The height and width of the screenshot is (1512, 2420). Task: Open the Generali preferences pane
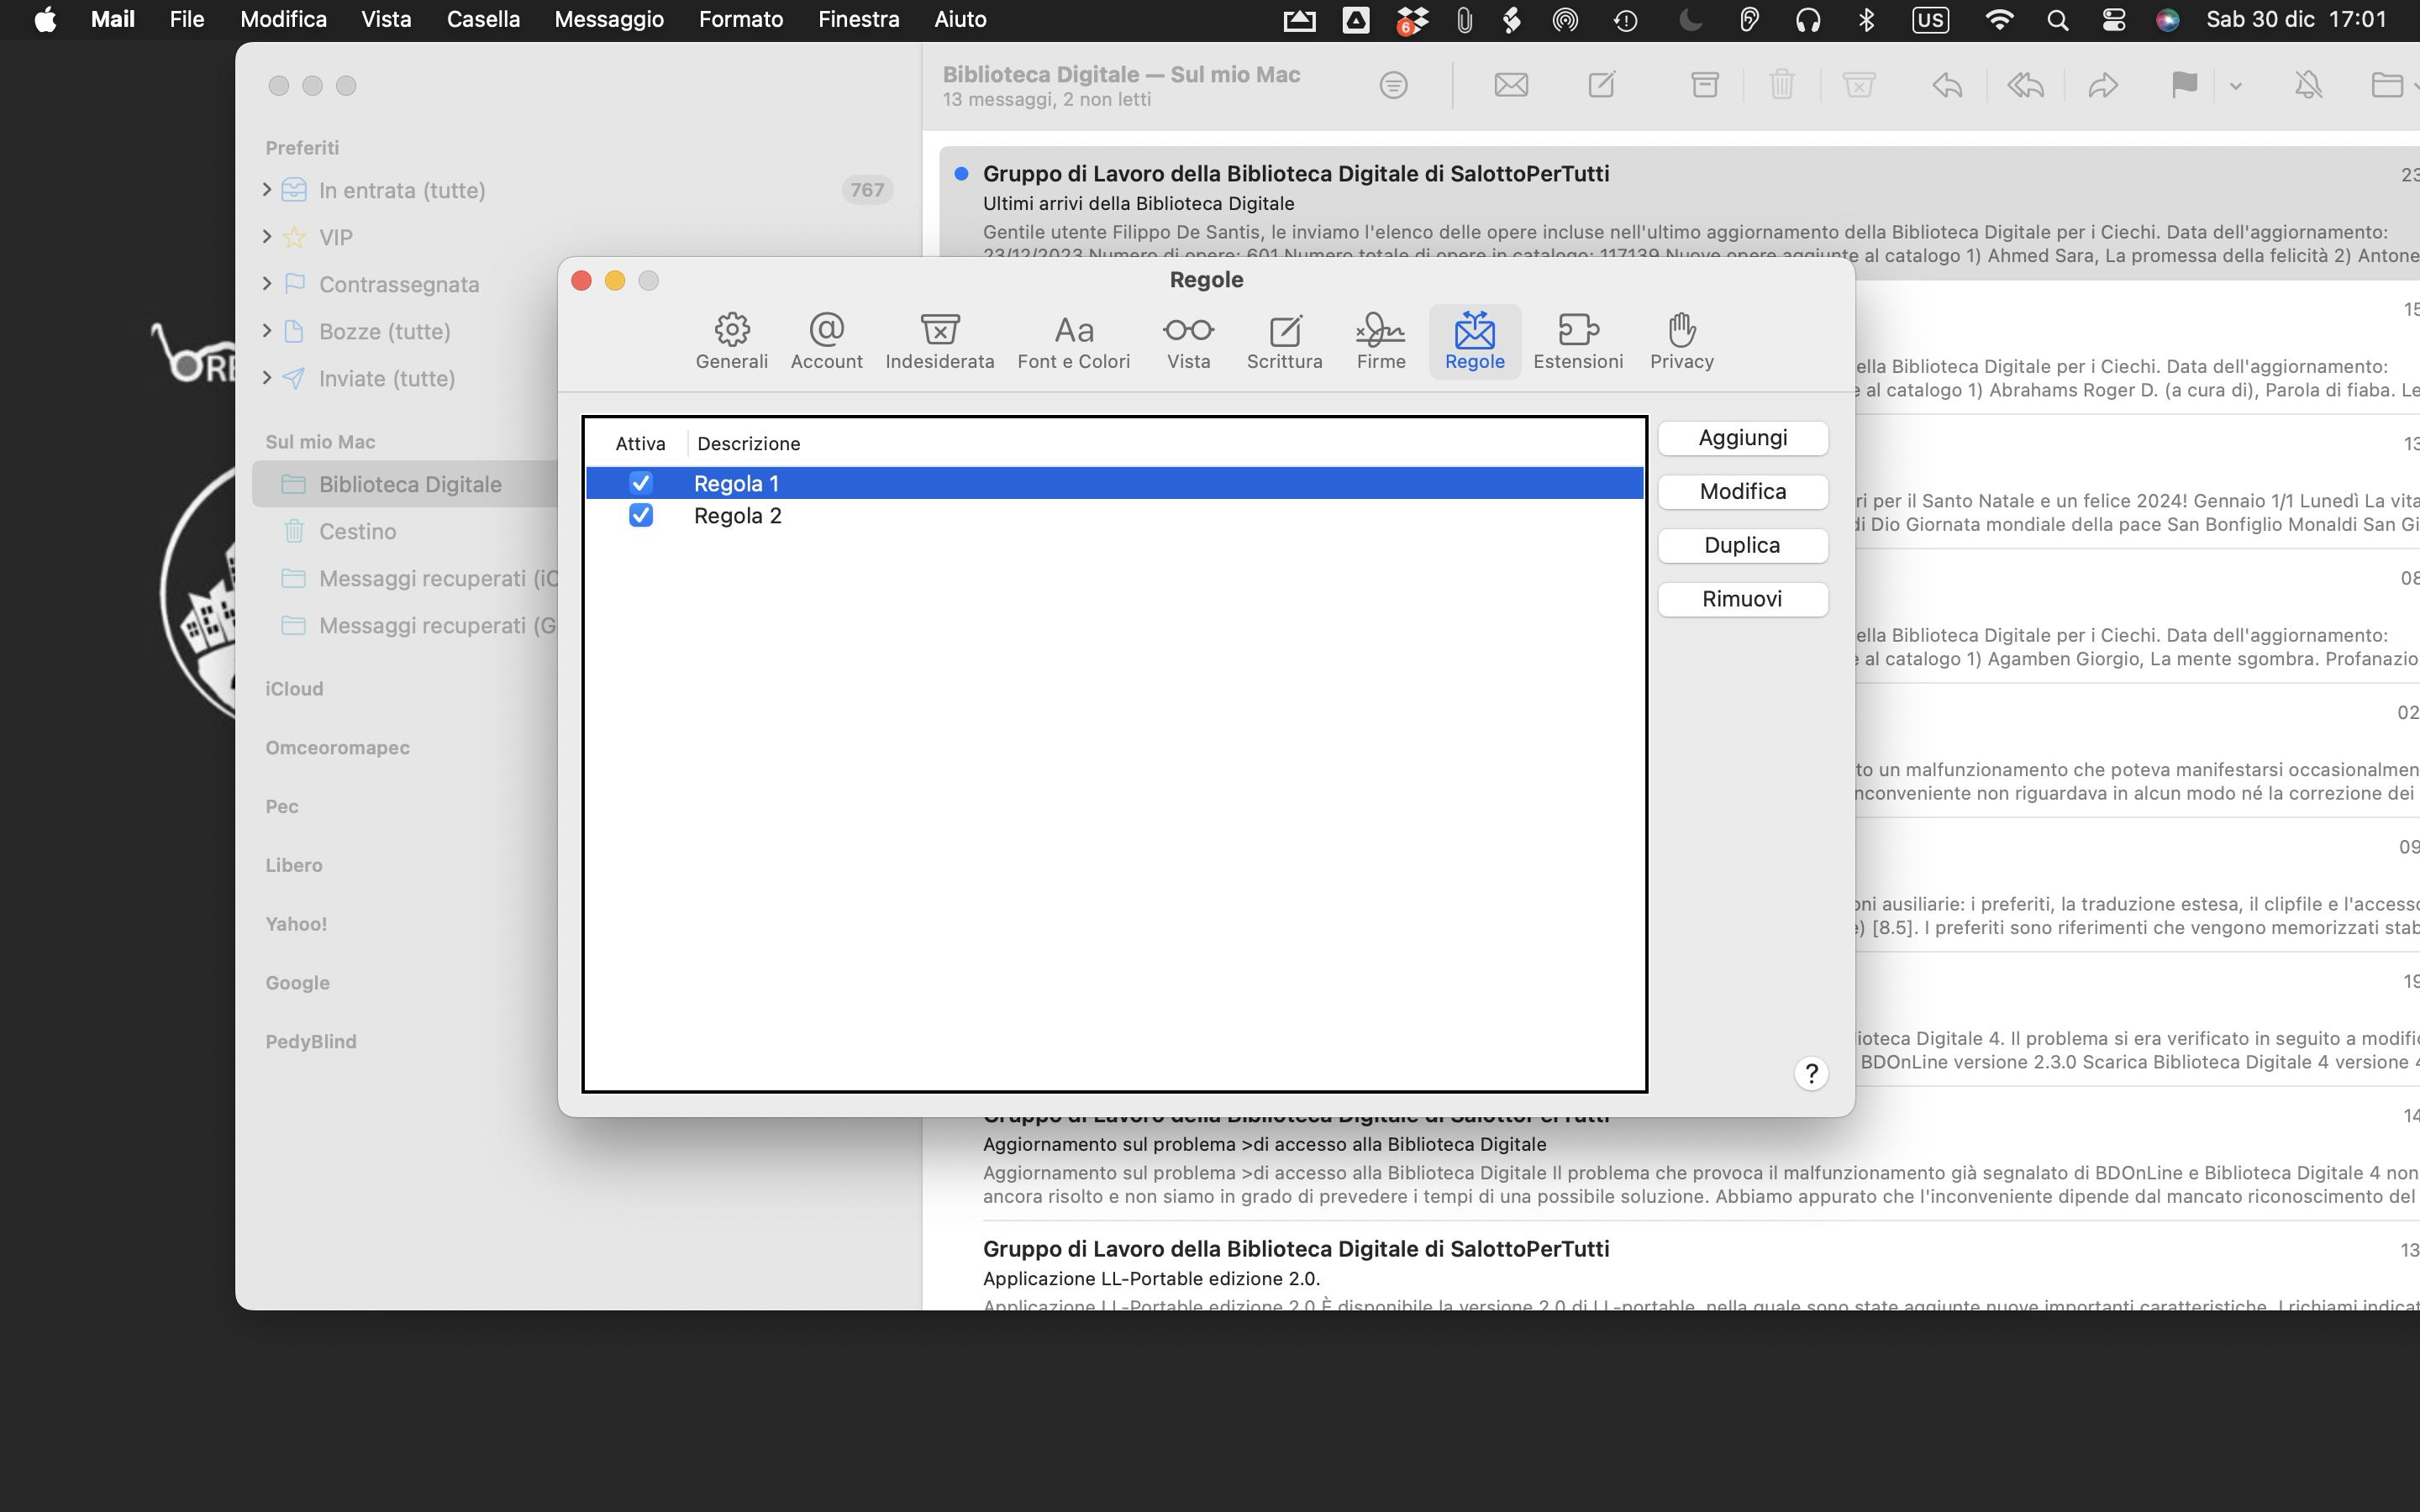point(731,342)
